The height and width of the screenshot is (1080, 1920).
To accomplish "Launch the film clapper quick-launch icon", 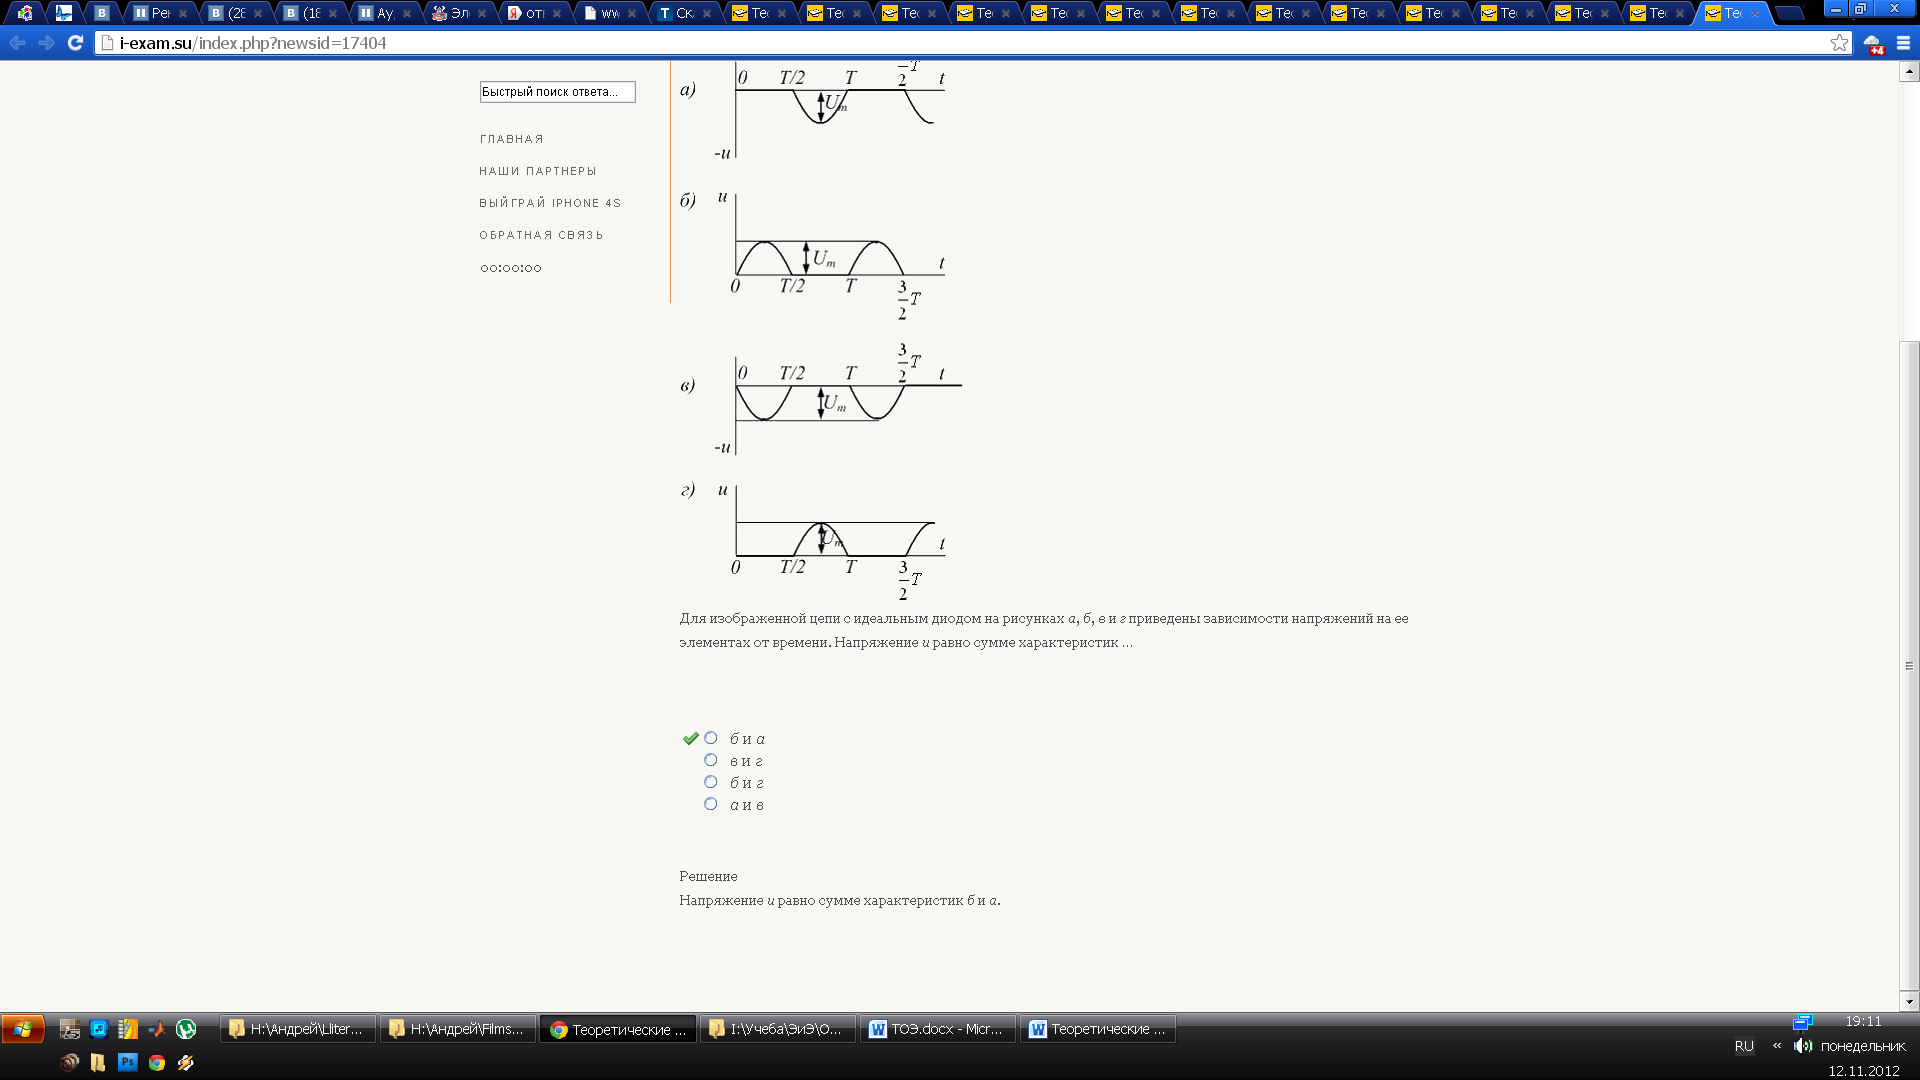I will tap(69, 1029).
